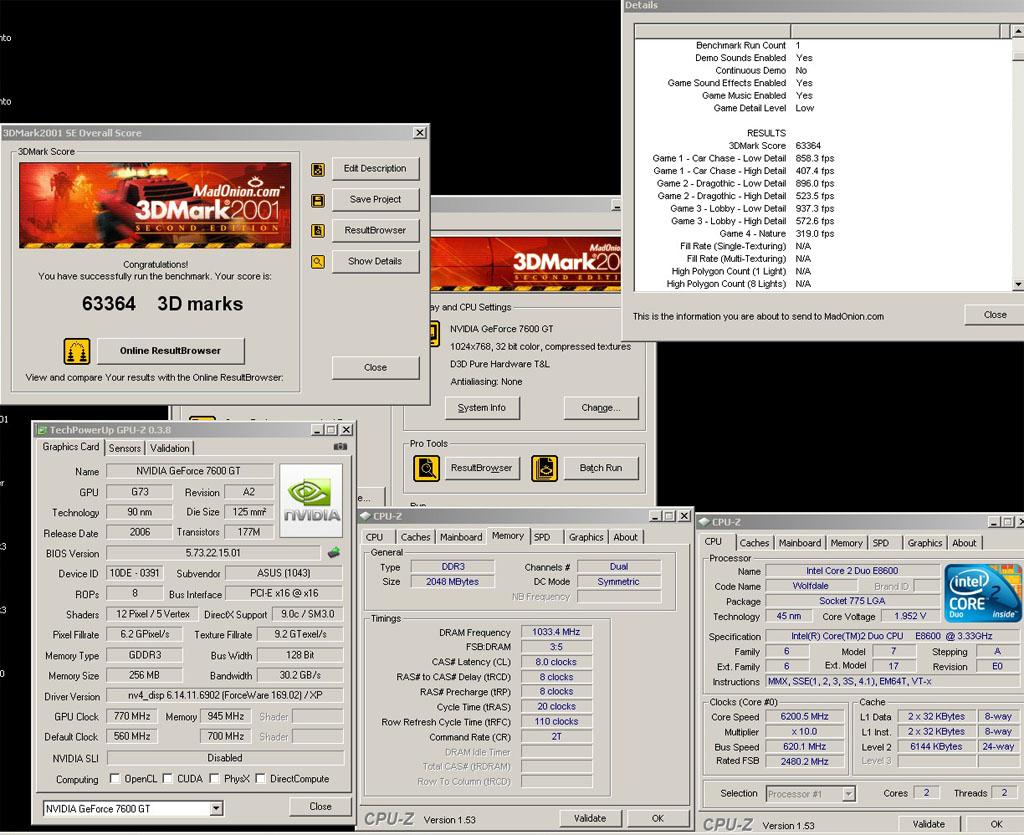The height and width of the screenshot is (835, 1024).
Task: Click the Details list scroll down arrow
Action: (1017, 285)
